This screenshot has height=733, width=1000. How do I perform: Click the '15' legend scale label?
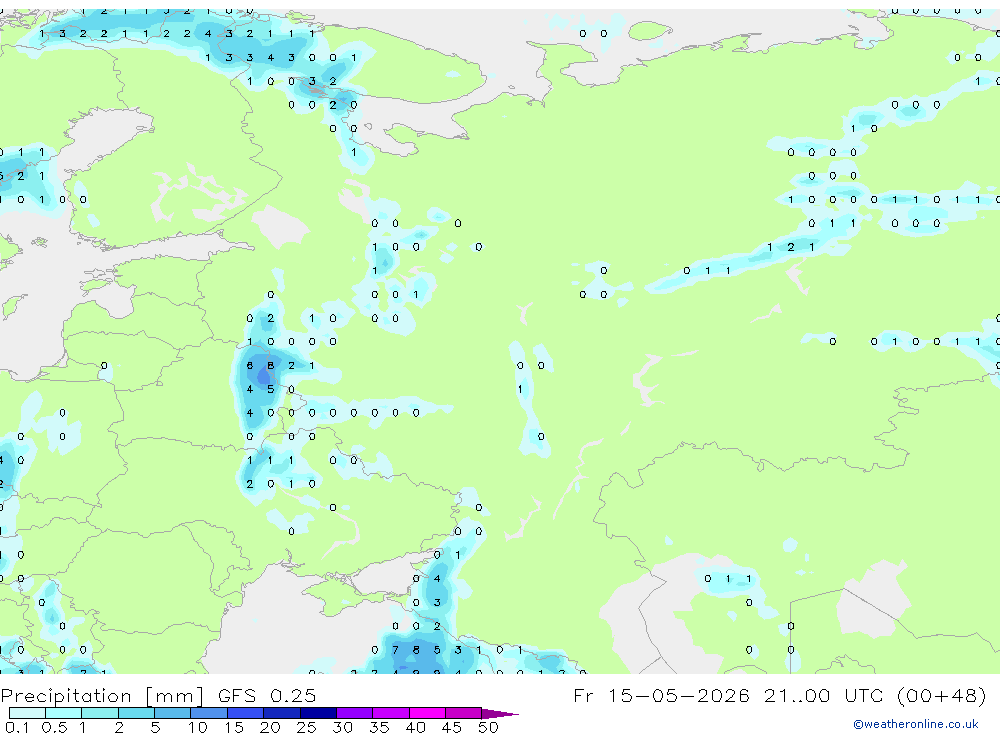click(x=234, y=727)
